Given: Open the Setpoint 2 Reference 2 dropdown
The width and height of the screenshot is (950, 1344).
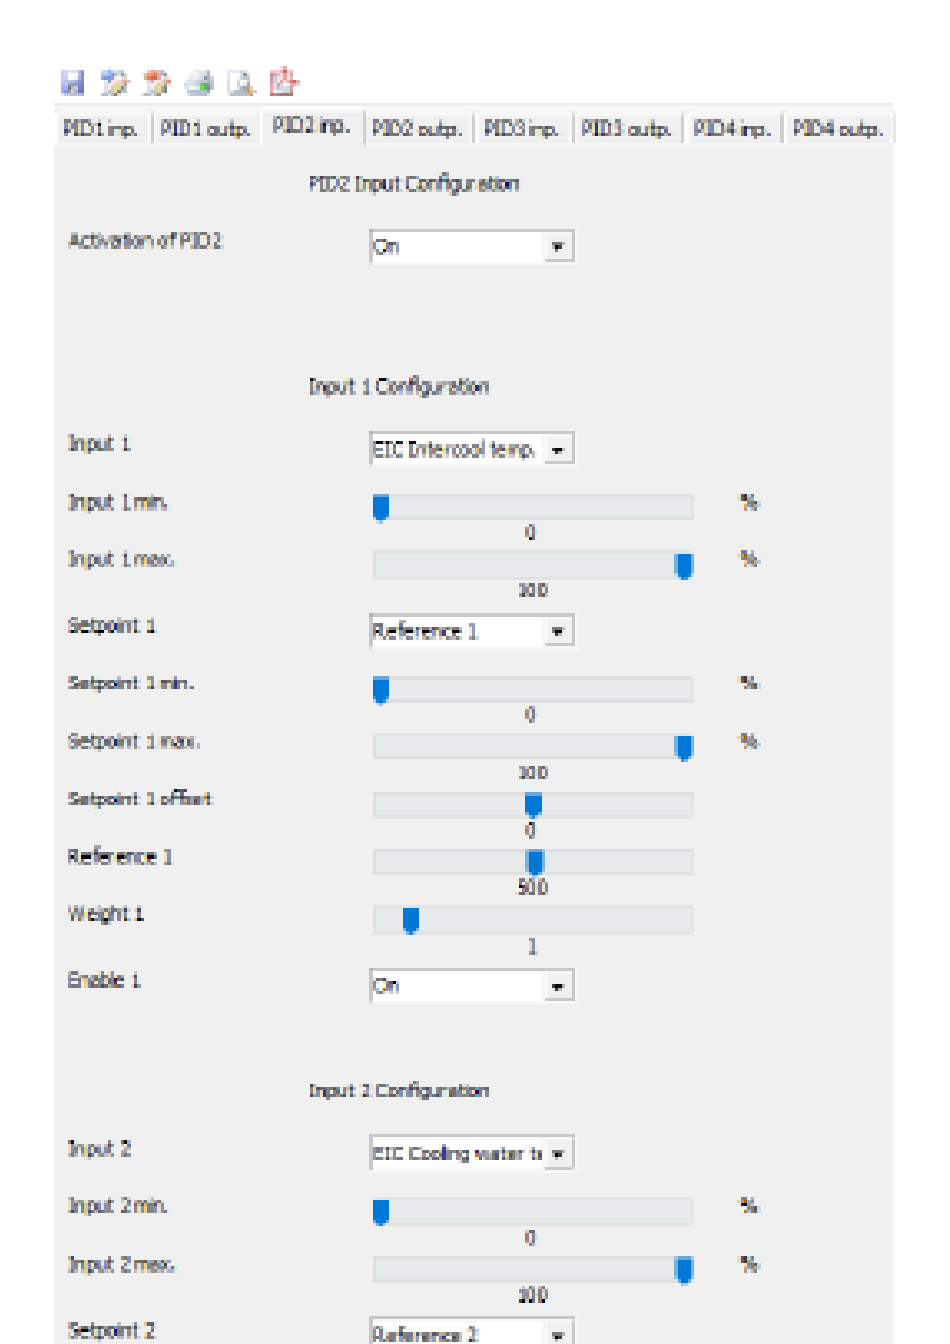Looking at the screenshot, I should 472,1333.
